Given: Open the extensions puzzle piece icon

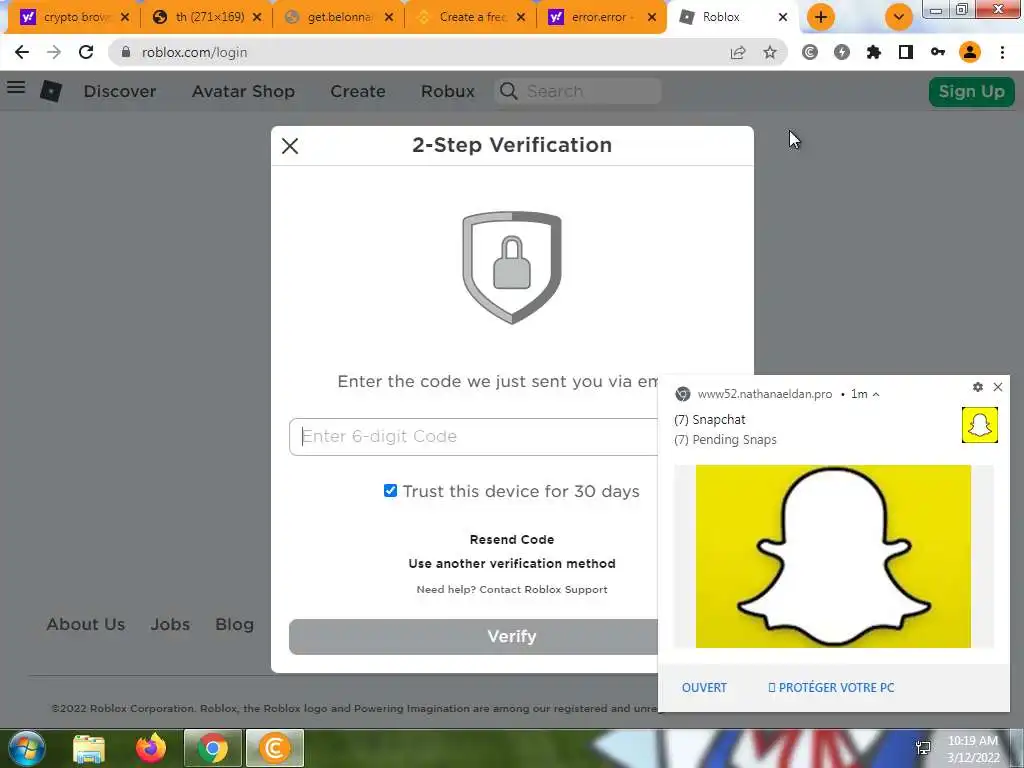Looking at the screenshot, I should point(874,52).
